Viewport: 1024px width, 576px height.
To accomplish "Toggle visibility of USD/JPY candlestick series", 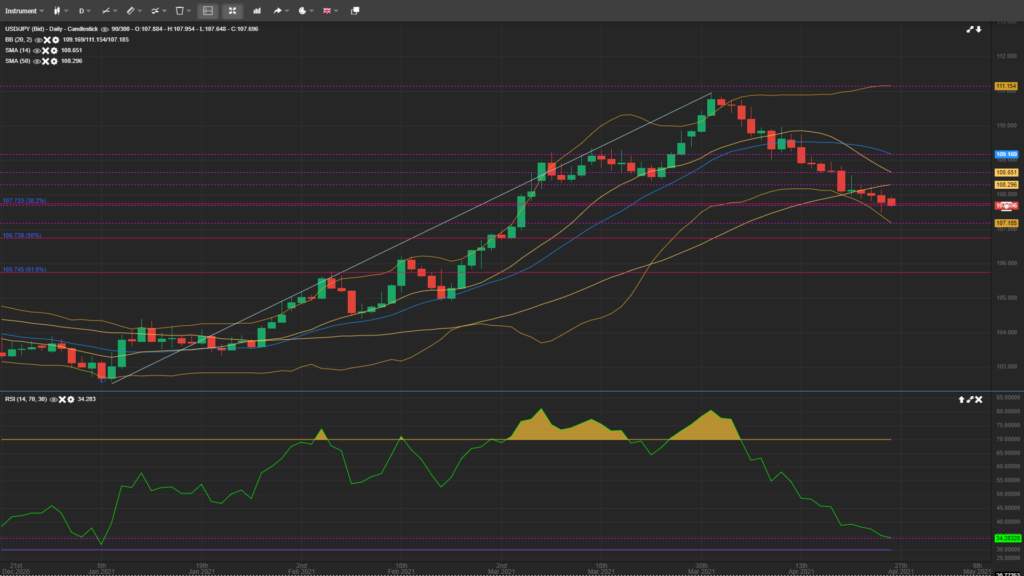I will point(105,29).
